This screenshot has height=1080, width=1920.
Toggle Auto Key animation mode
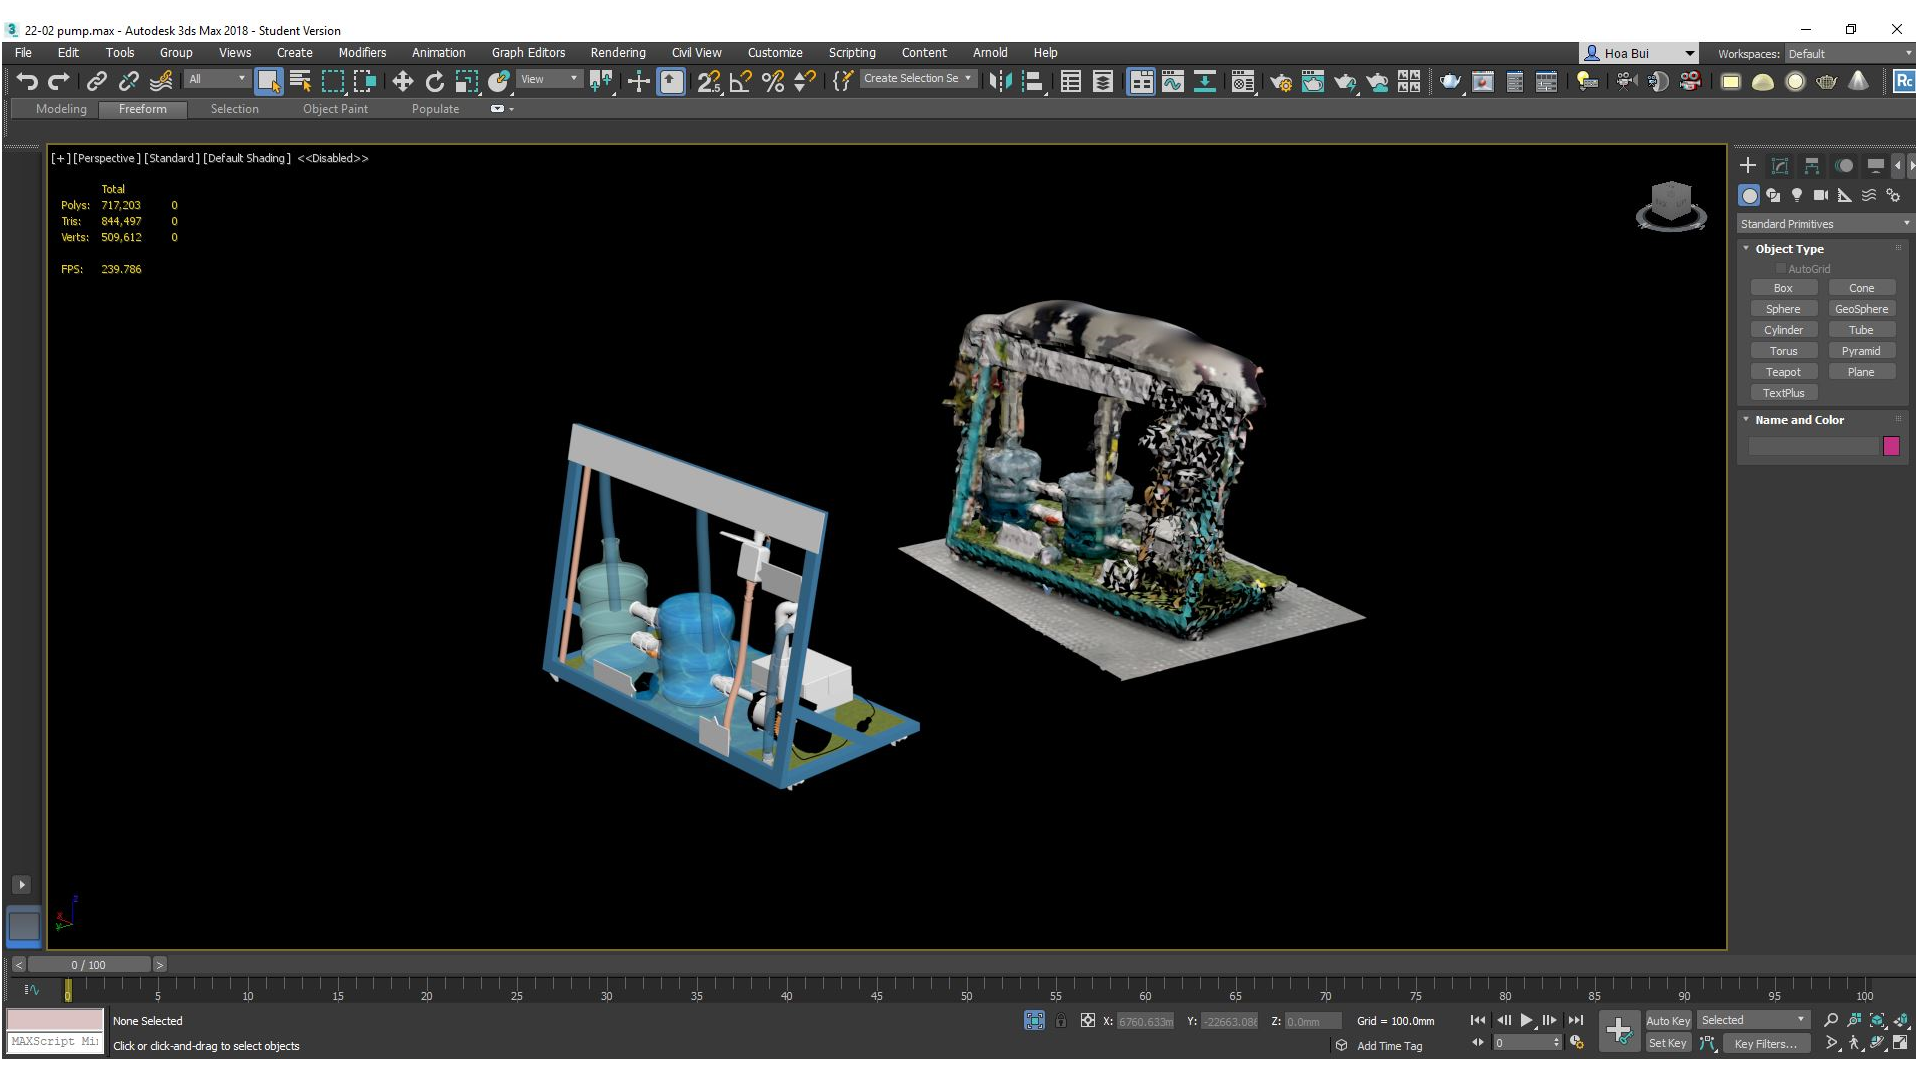click(1668, 1020)
